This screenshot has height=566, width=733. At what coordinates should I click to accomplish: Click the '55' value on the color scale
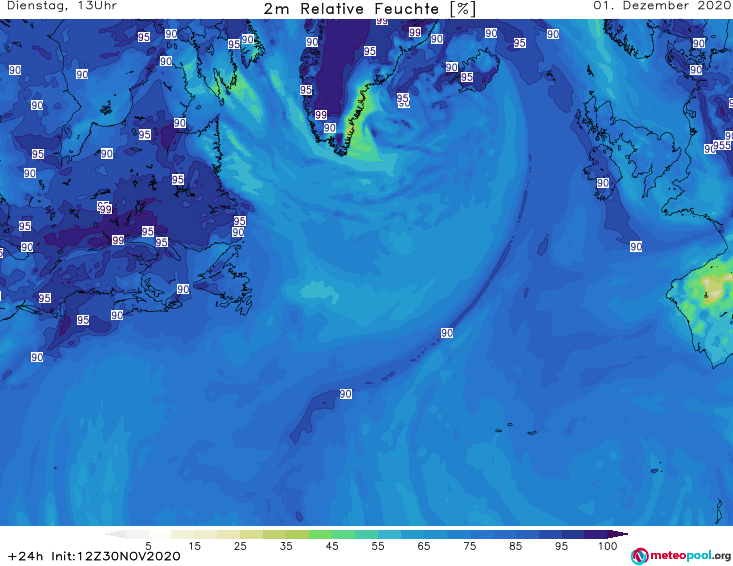click(x=378, y=546)
